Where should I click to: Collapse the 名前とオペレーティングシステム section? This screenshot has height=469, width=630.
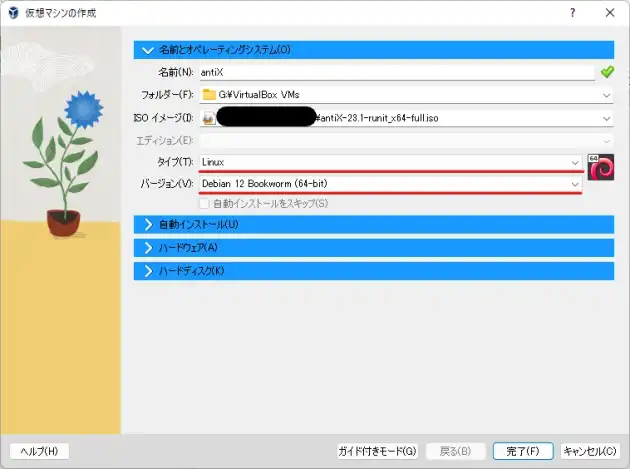click(x=149, y=49)
